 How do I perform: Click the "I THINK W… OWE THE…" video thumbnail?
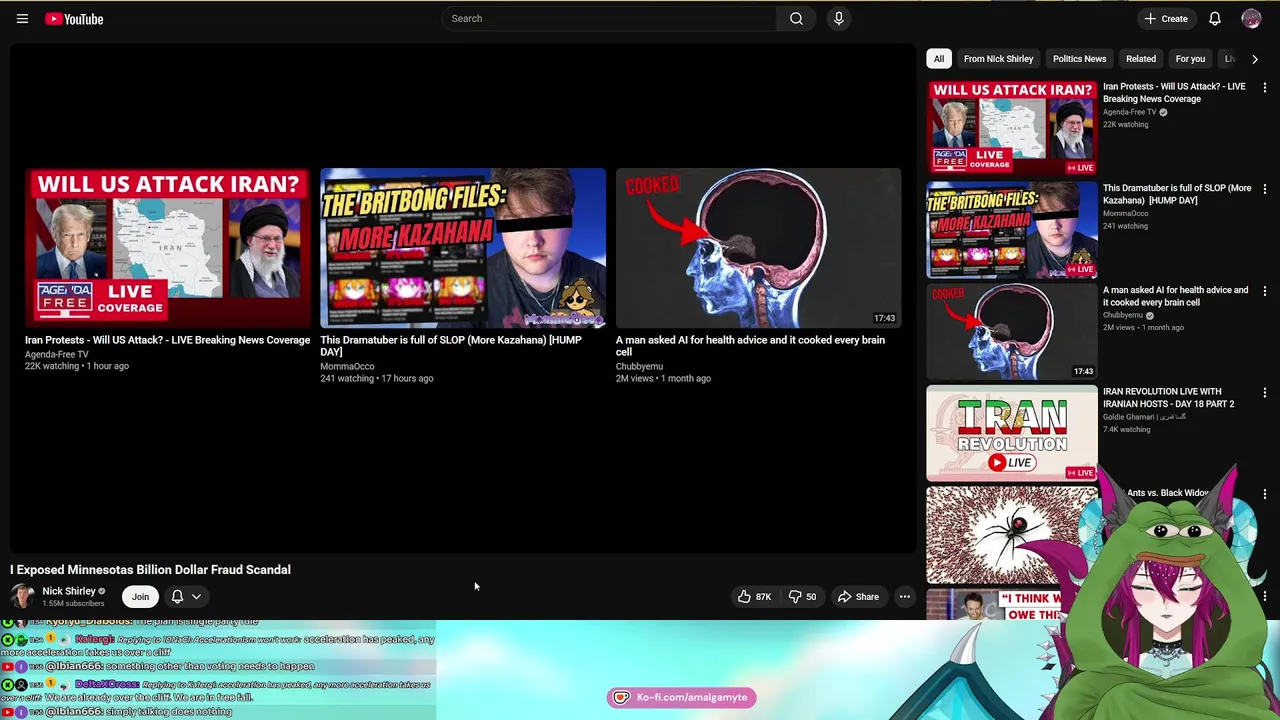click(1012, 605)
